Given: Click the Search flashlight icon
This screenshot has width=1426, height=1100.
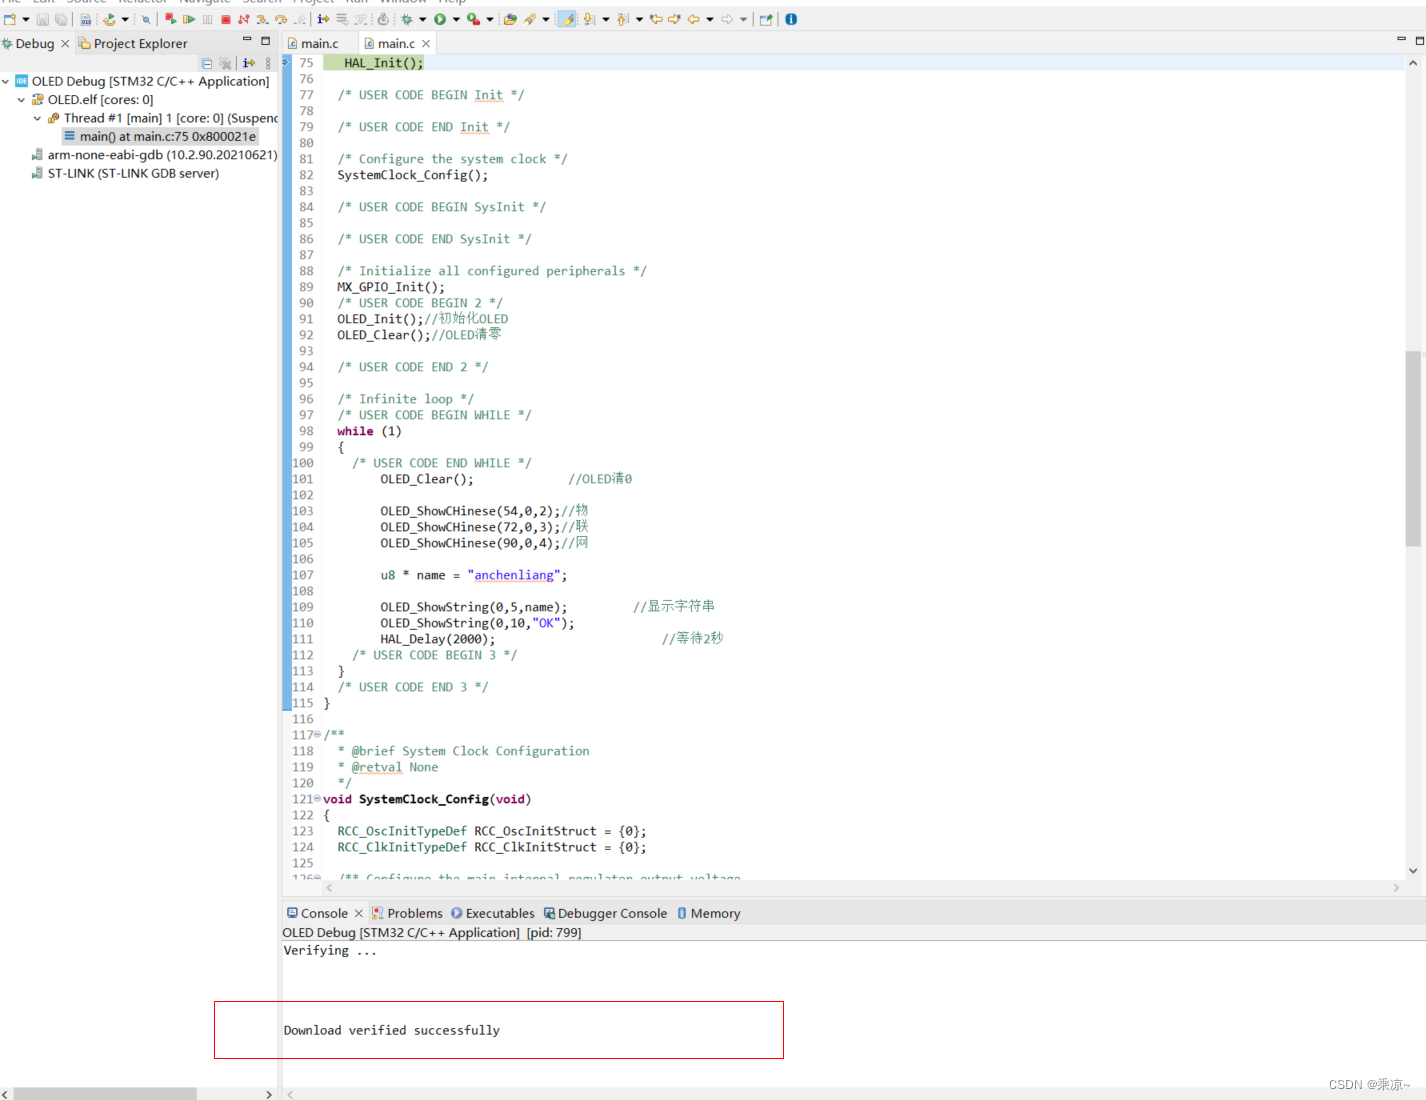Looking at the screenshot, I should click(x=530, y=19).
